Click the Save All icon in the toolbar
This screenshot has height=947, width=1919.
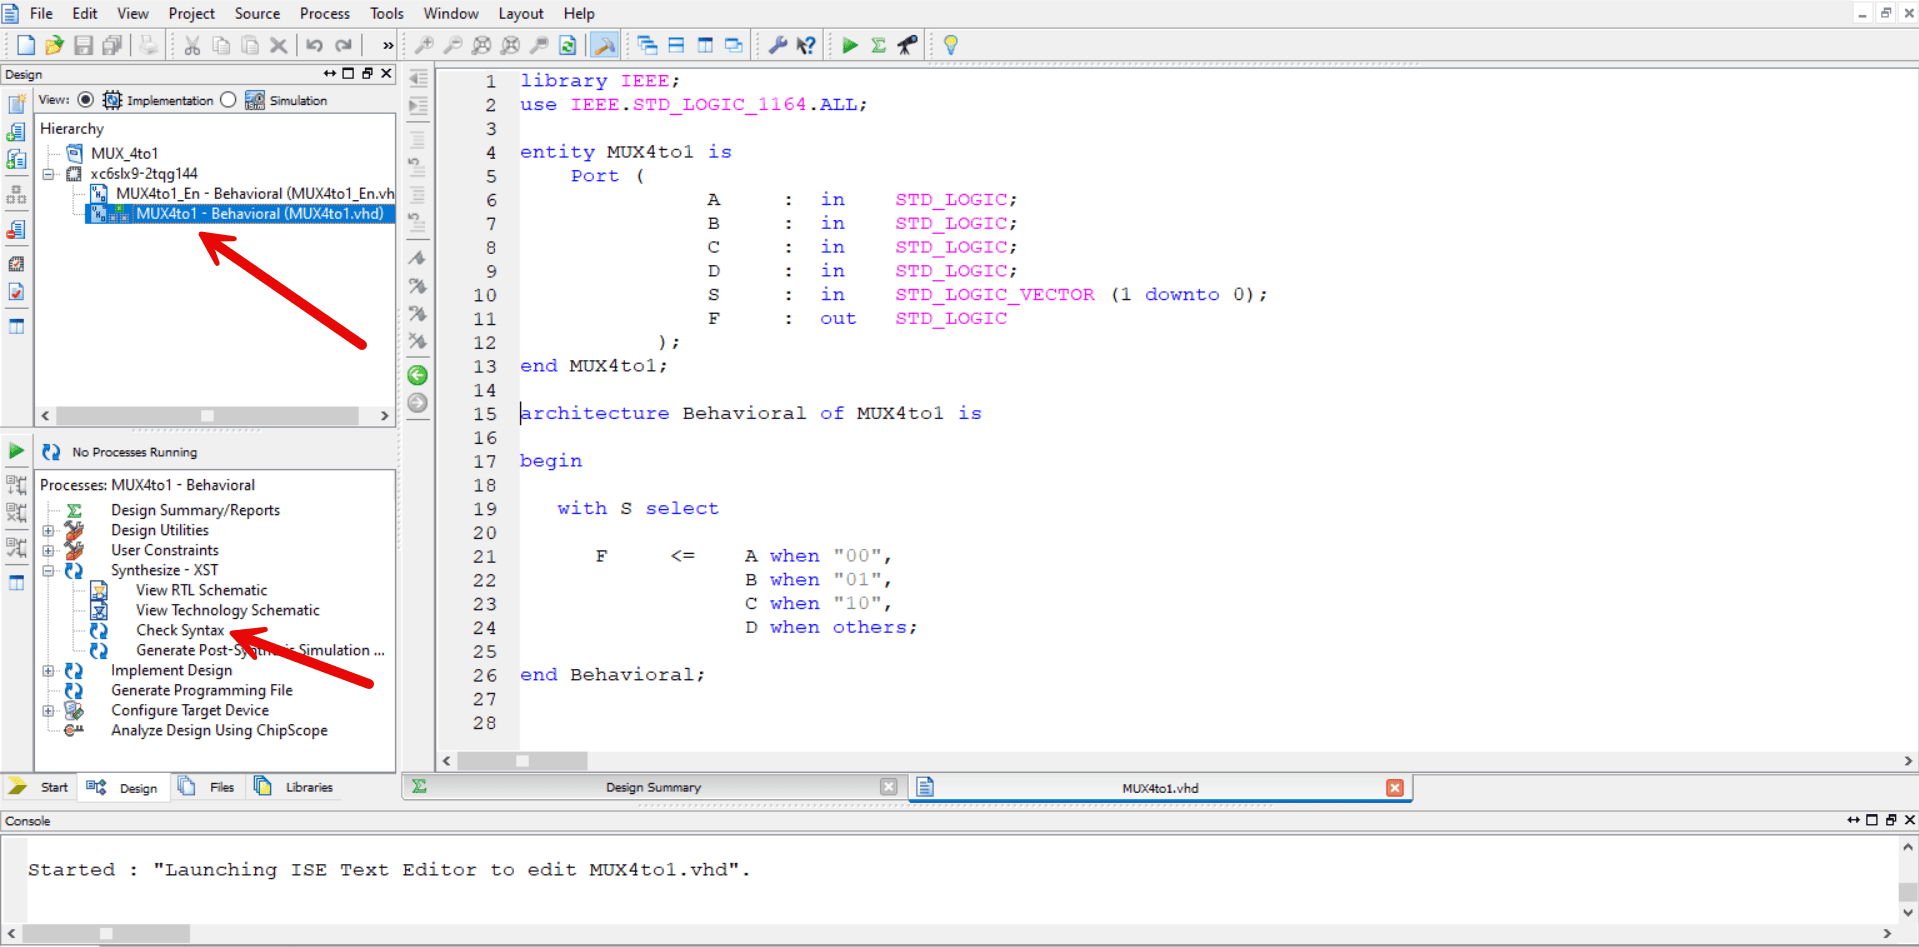tap(111, 45)
